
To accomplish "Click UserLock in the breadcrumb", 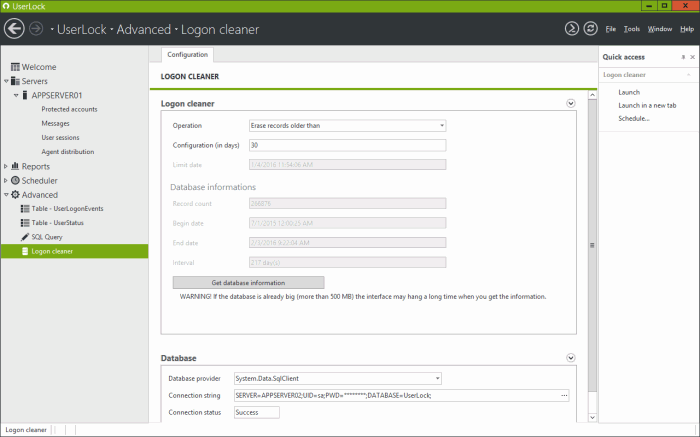I will tap(82, 29).
